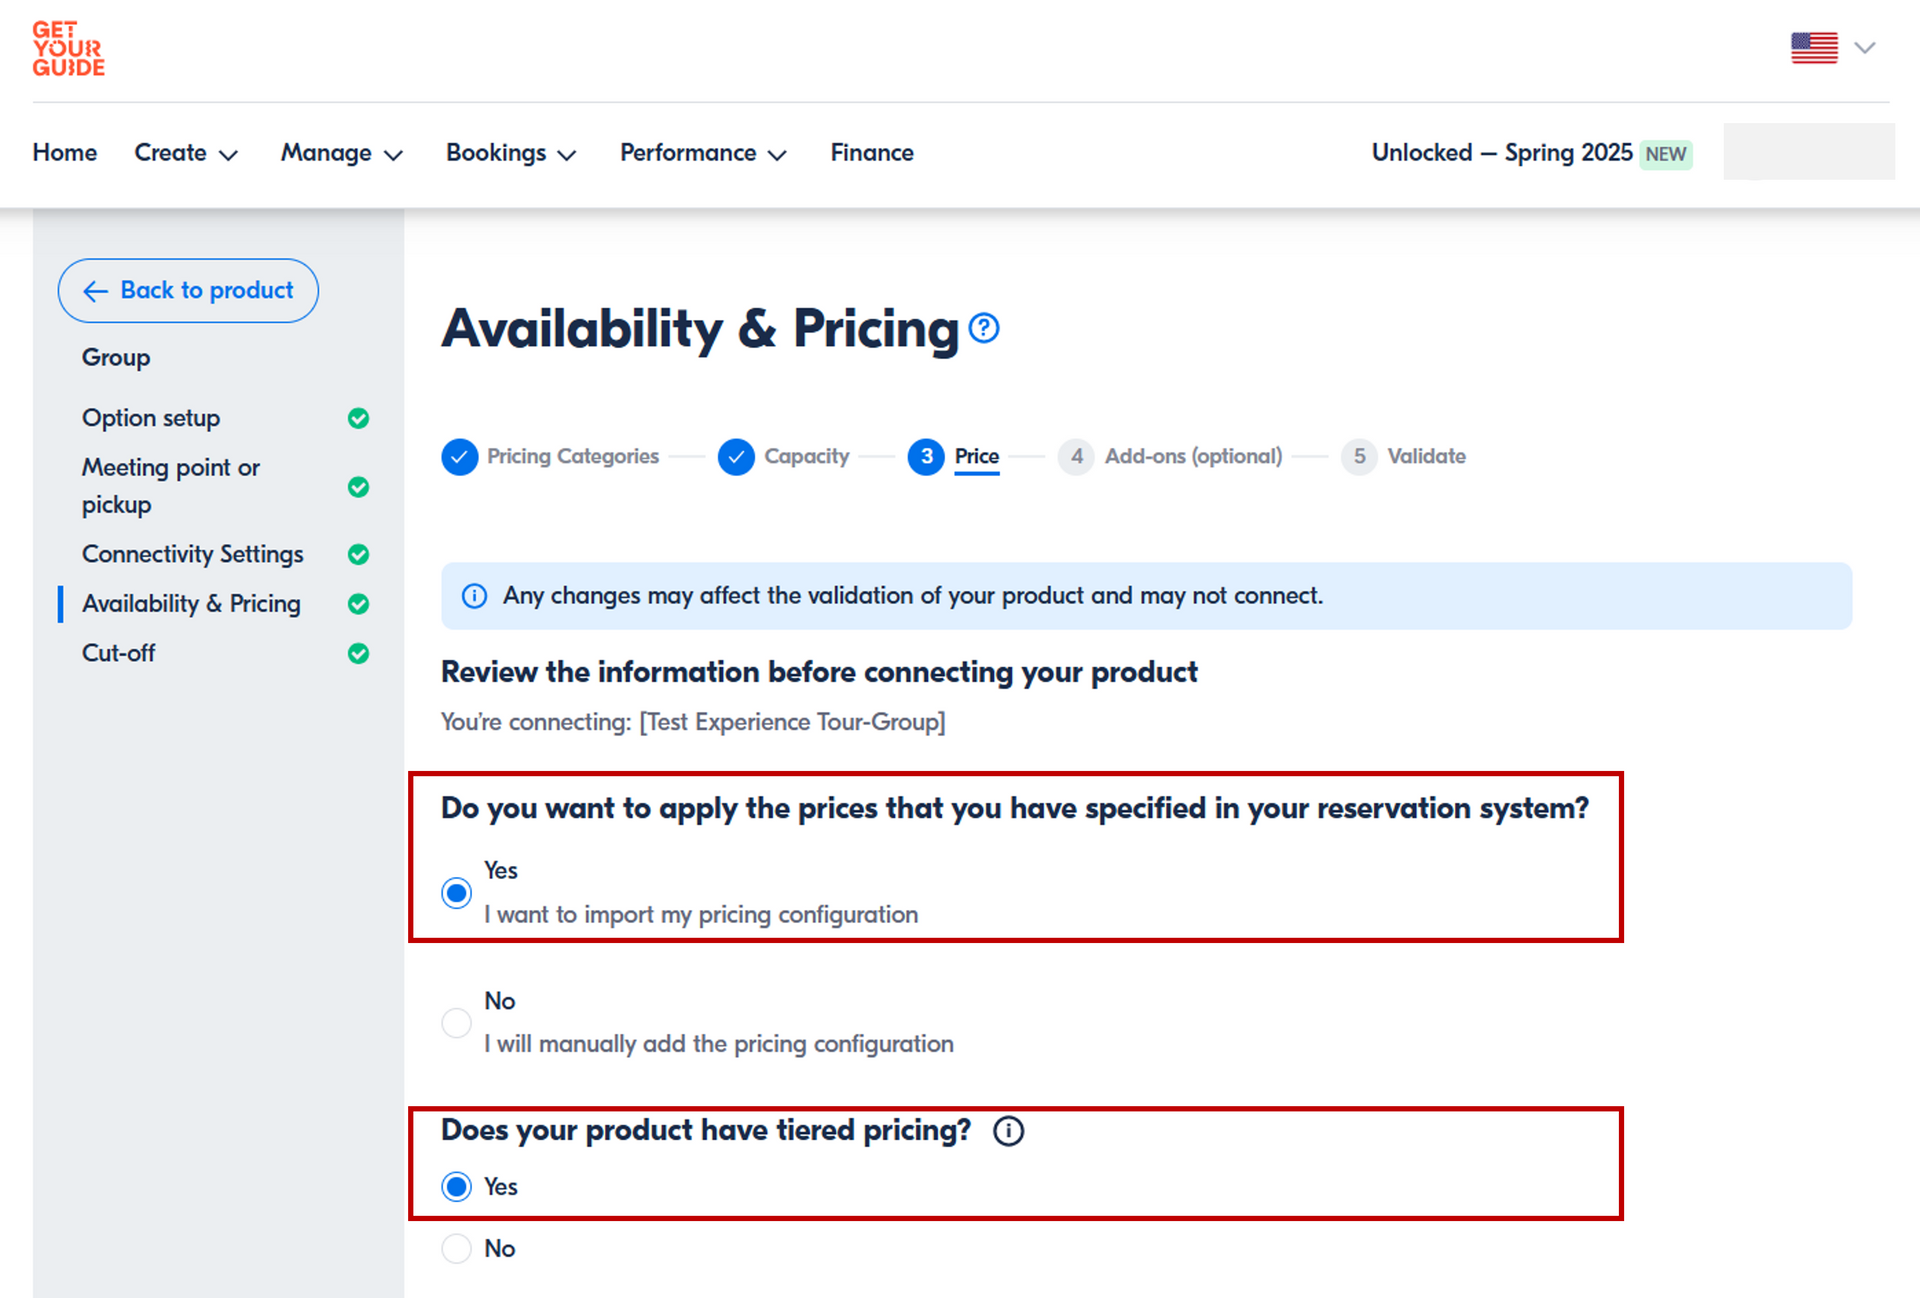
Task: Click the Back to product button
Action: pos(188,291)
